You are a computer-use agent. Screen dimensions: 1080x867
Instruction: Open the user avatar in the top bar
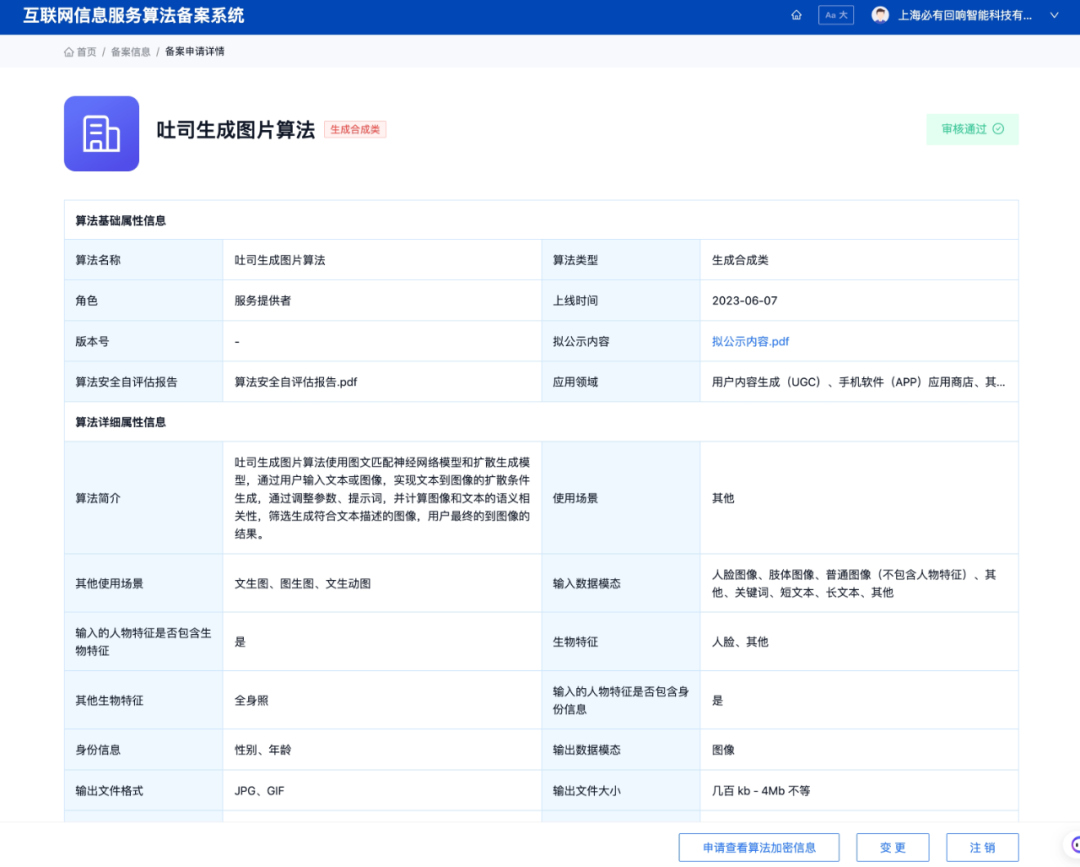click(879, 14)
